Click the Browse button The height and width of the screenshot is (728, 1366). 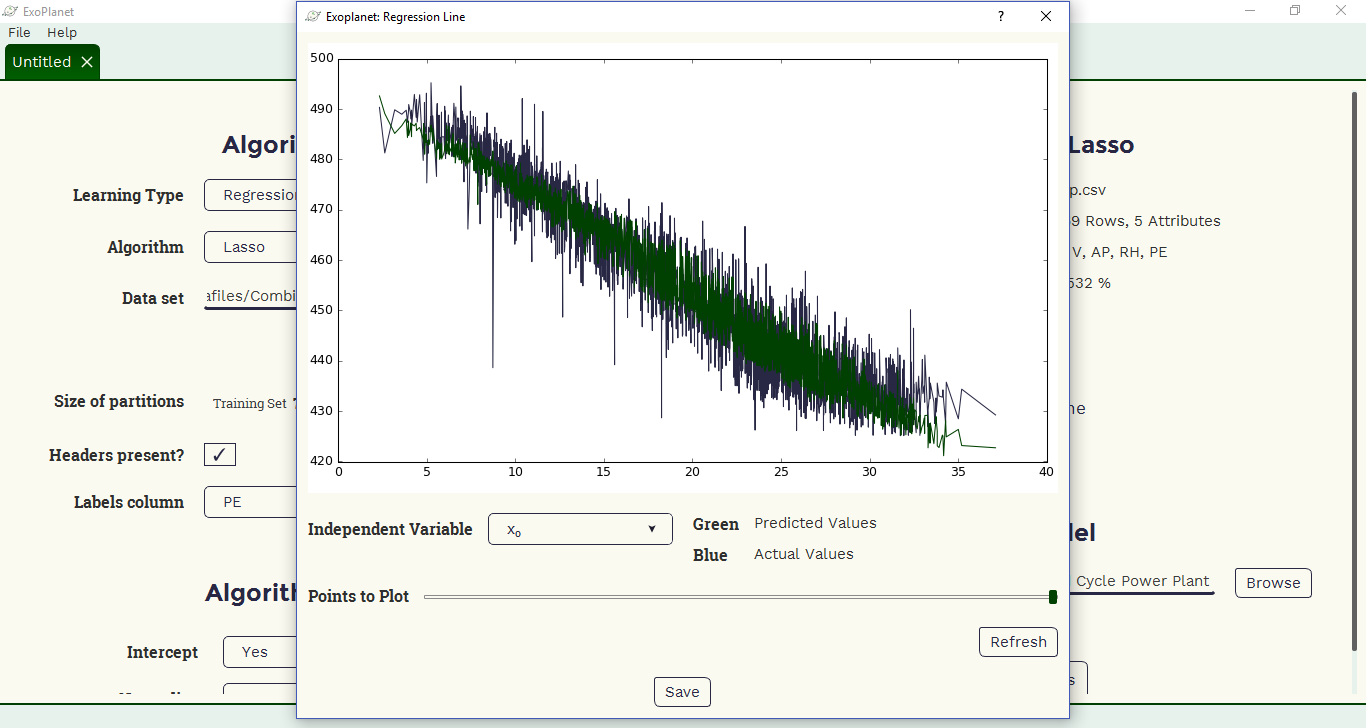point(1272,583)
